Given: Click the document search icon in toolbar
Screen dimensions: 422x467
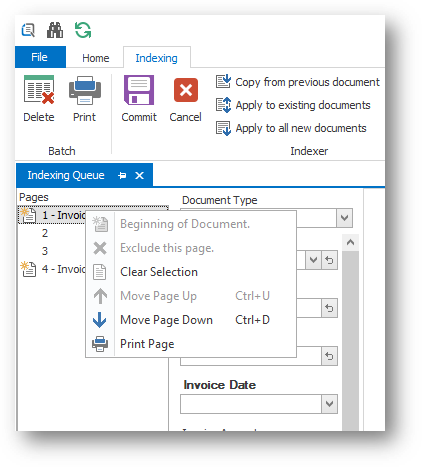Looking at the screenshot, I should [28, 30].
